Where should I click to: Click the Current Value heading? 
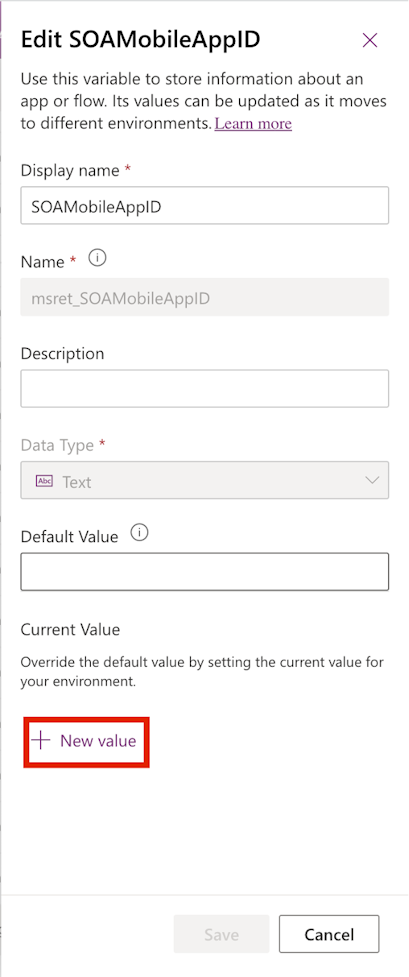tap(70, 629)
